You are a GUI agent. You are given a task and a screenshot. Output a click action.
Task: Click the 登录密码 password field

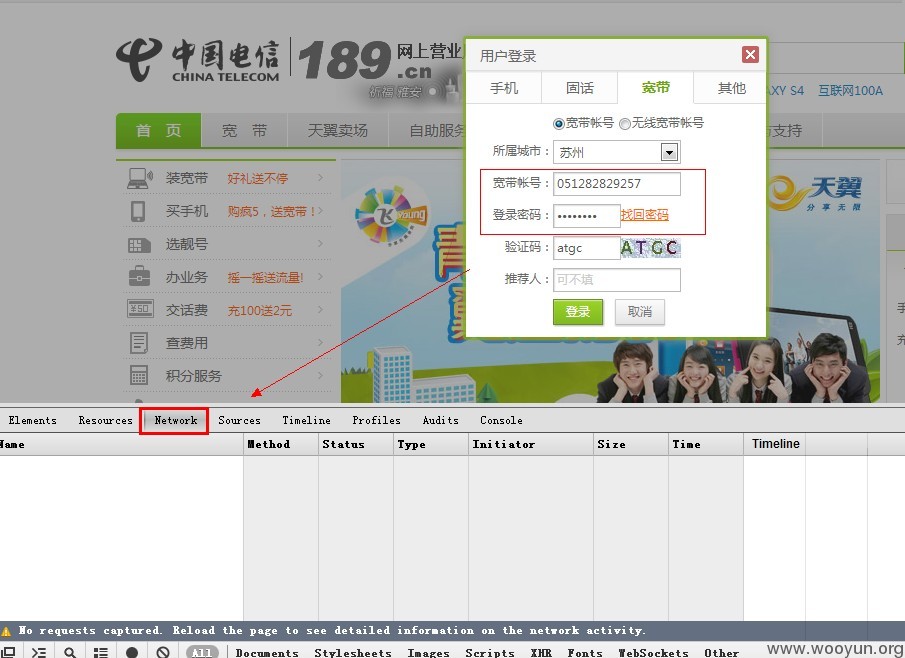[x=586, y=216]
